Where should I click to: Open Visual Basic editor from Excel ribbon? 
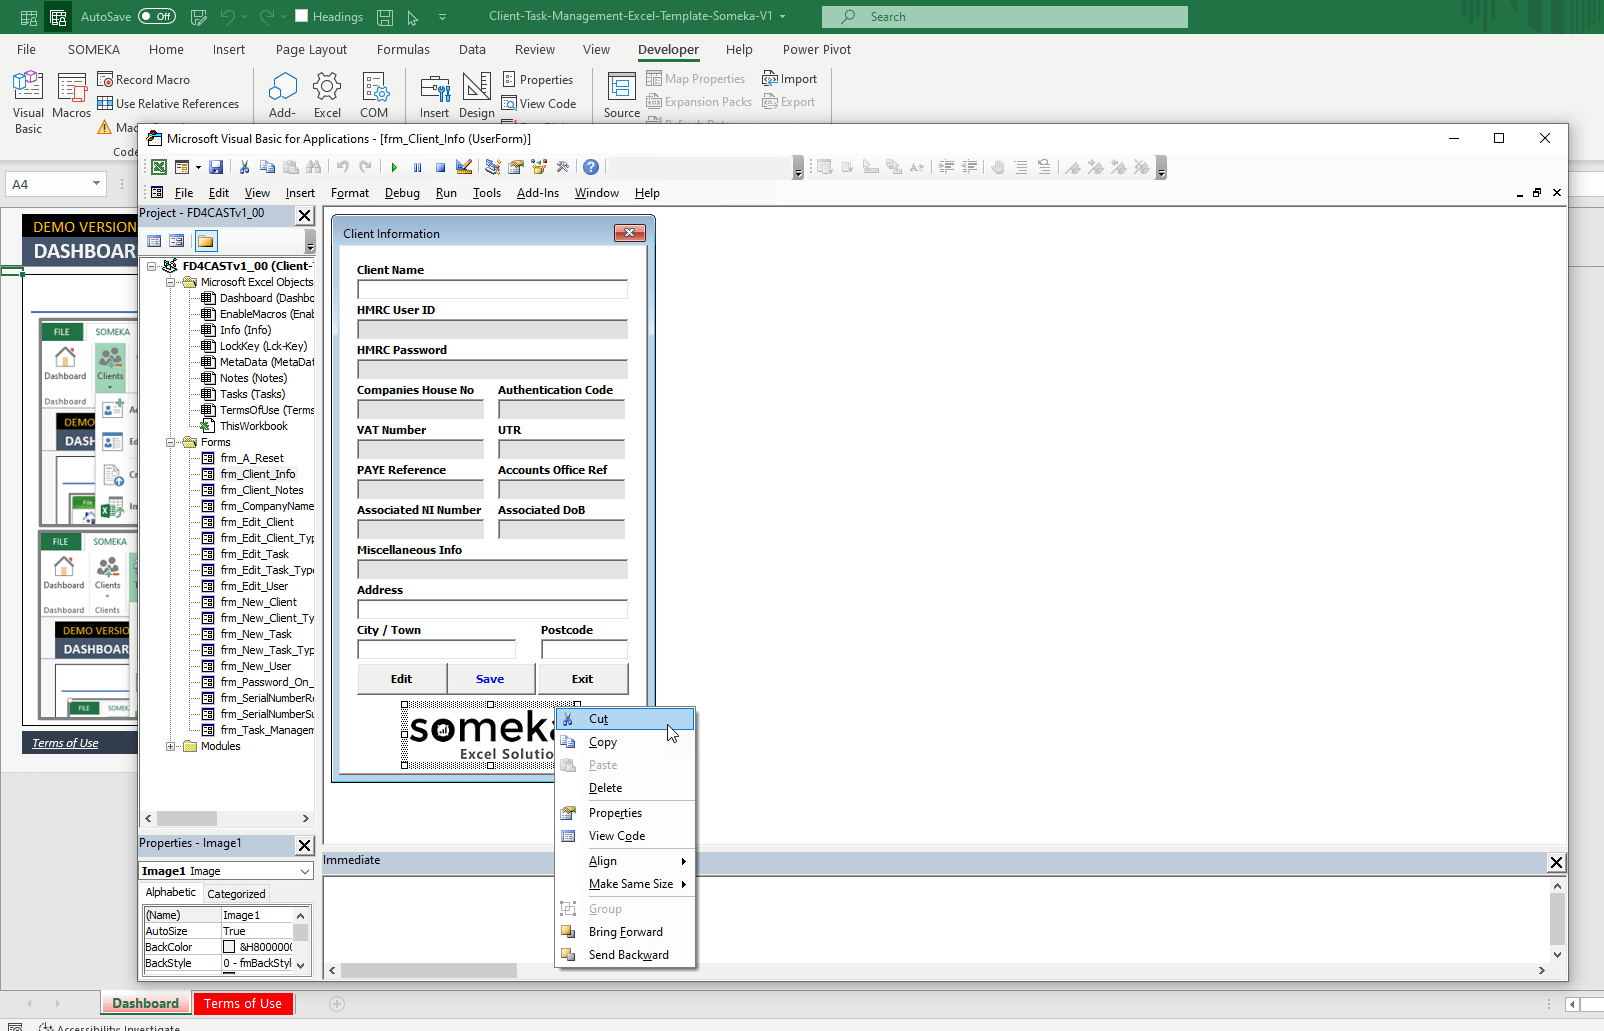28,102
